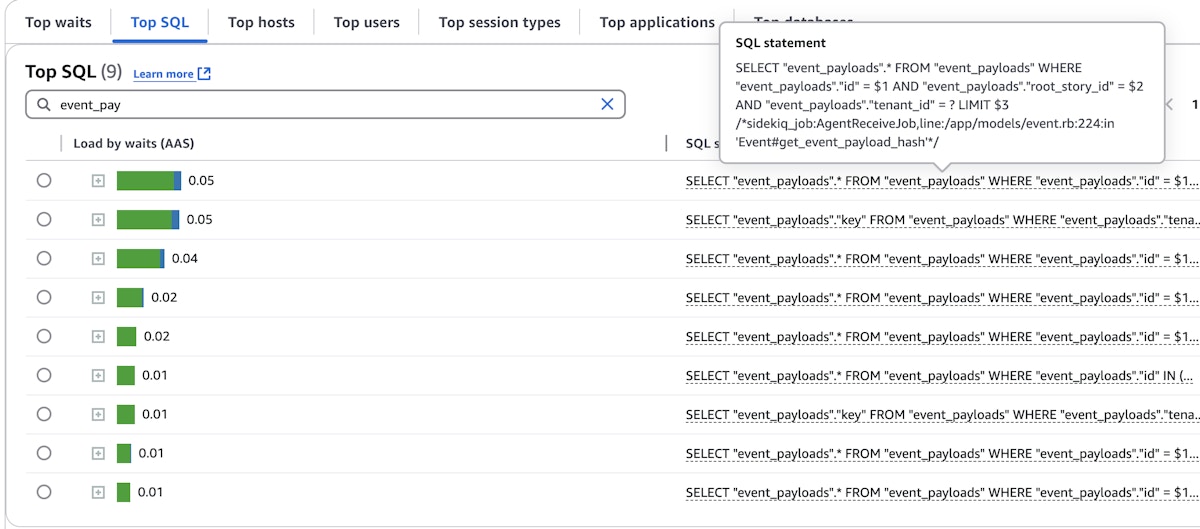
Task: Expand the last SQL row in the table
Action: (98, 492)
